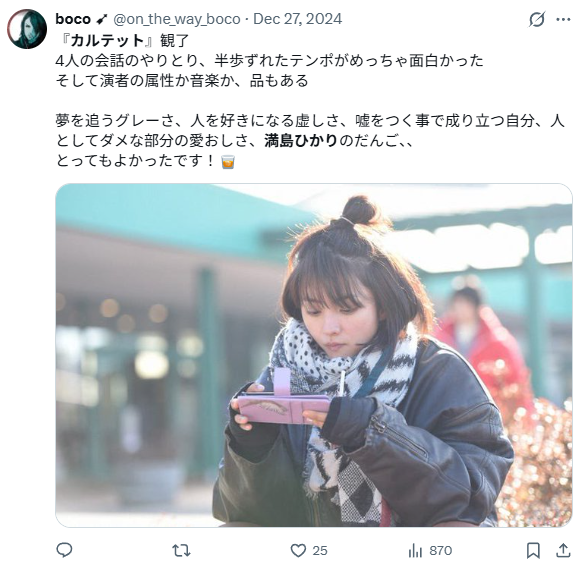The height and width of the screenshot is (568, 583).
Task: Click the whisky glass emoji in tweet
Action: 228,162
